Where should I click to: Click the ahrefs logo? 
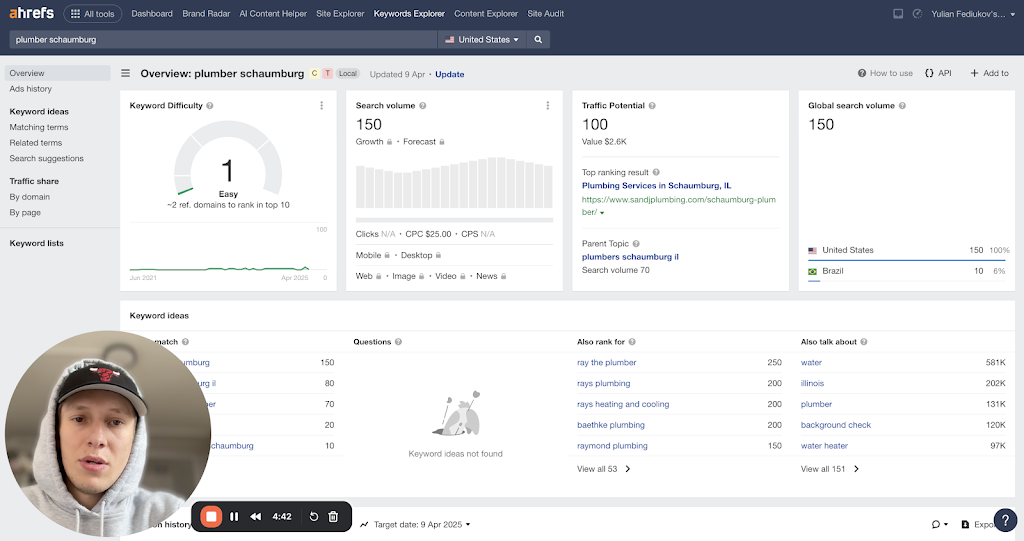pyautogui.click(x=31, y=13)
